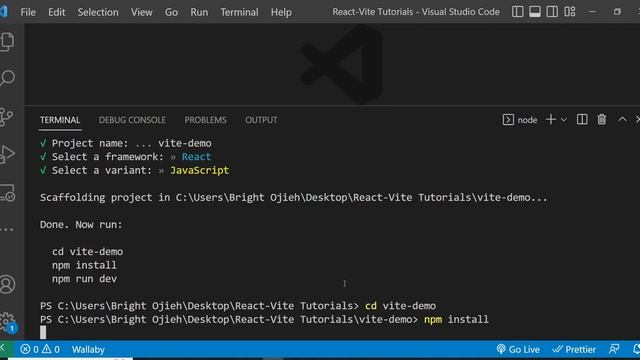640x360 pixels.
Task: Open the launch profile dropdown arrow
Action: 564,120
